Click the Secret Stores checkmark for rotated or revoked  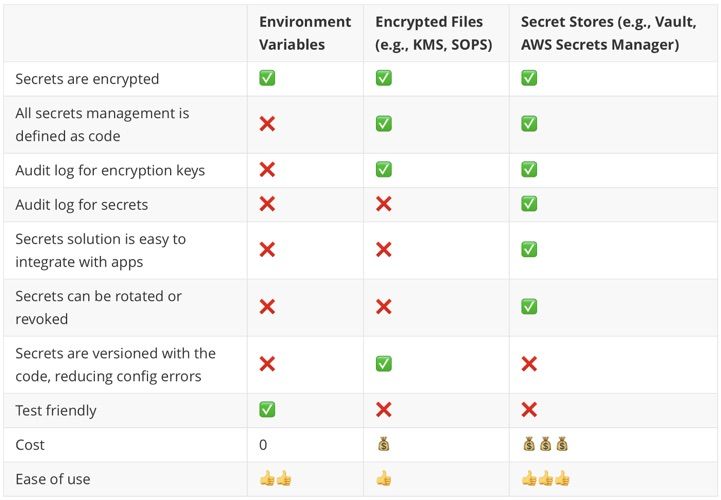click(529, 307)
